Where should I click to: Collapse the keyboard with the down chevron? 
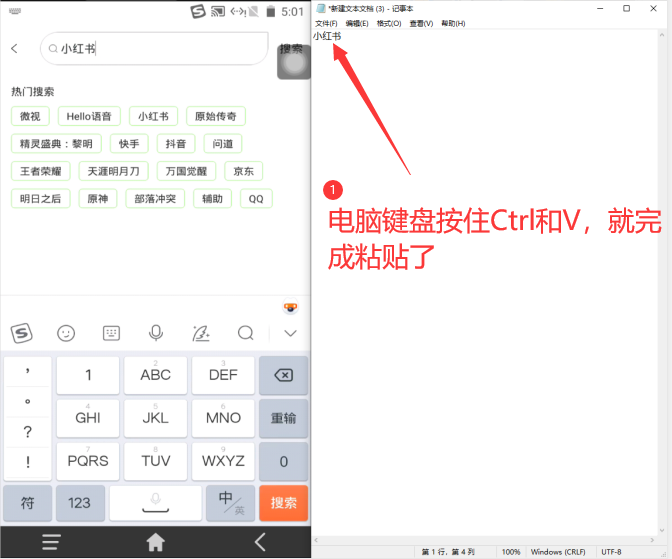click(291, 333)
